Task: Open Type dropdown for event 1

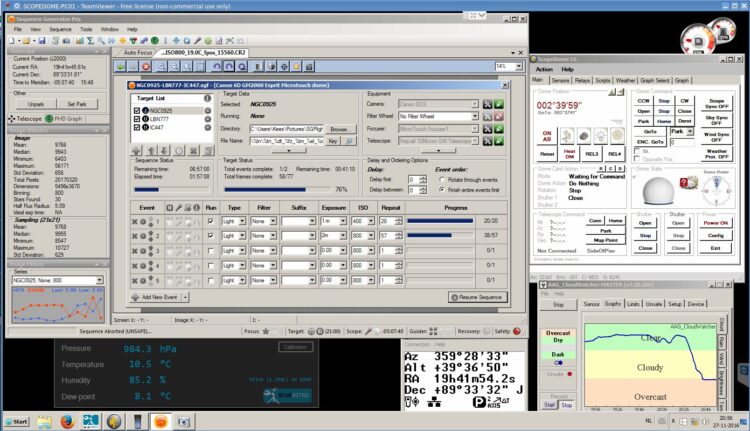Action: [243, 221]
